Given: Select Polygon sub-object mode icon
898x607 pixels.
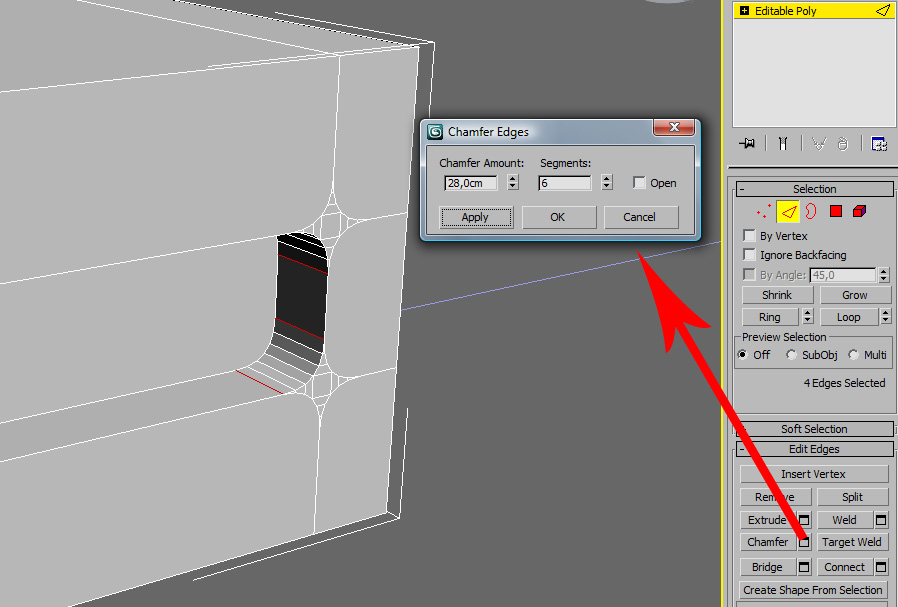Looking at the screenshot, I should point(836,211).
